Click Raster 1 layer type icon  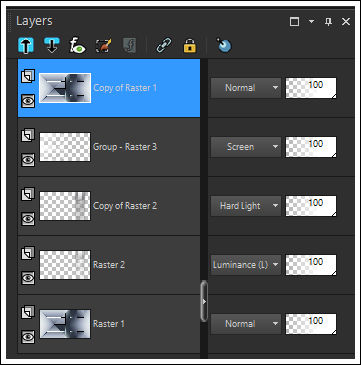[28, 312]
